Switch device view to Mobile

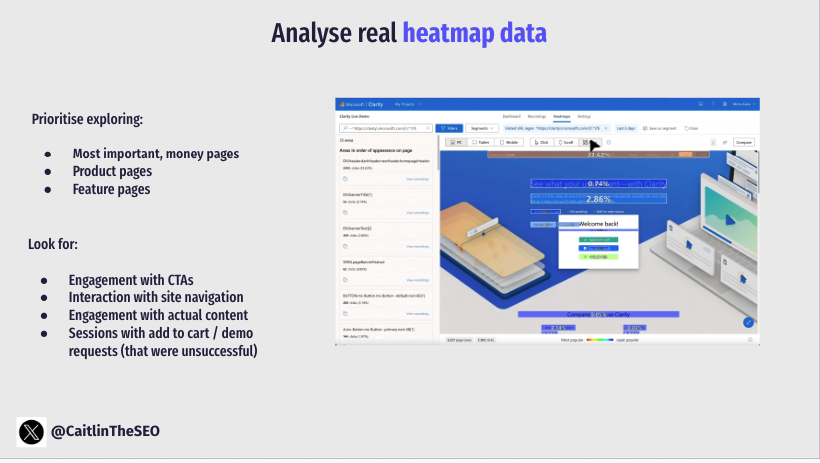(509, 143)
